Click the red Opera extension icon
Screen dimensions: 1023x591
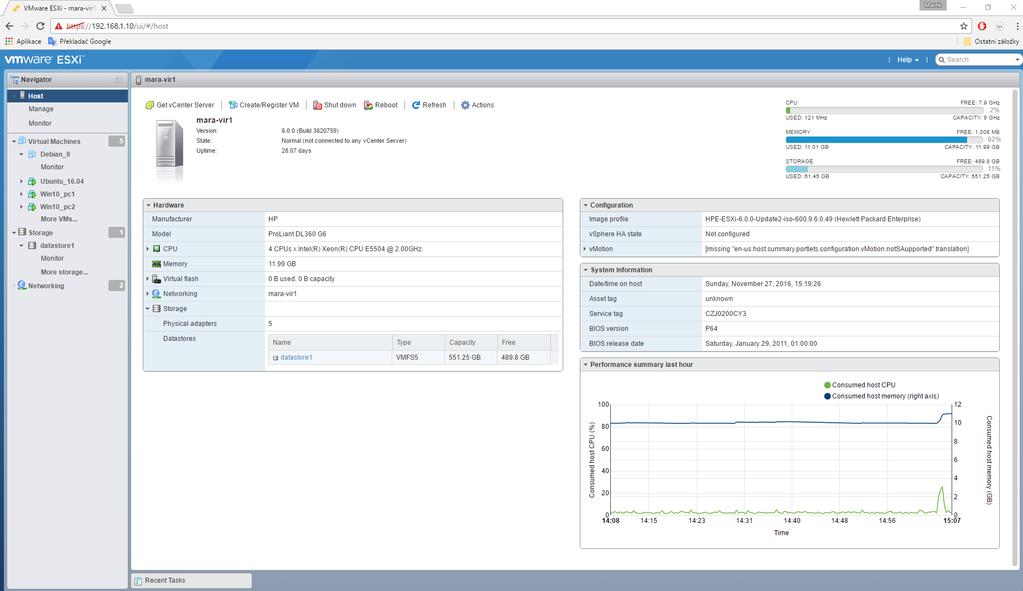pyautogui.click(x=982, y=26)
